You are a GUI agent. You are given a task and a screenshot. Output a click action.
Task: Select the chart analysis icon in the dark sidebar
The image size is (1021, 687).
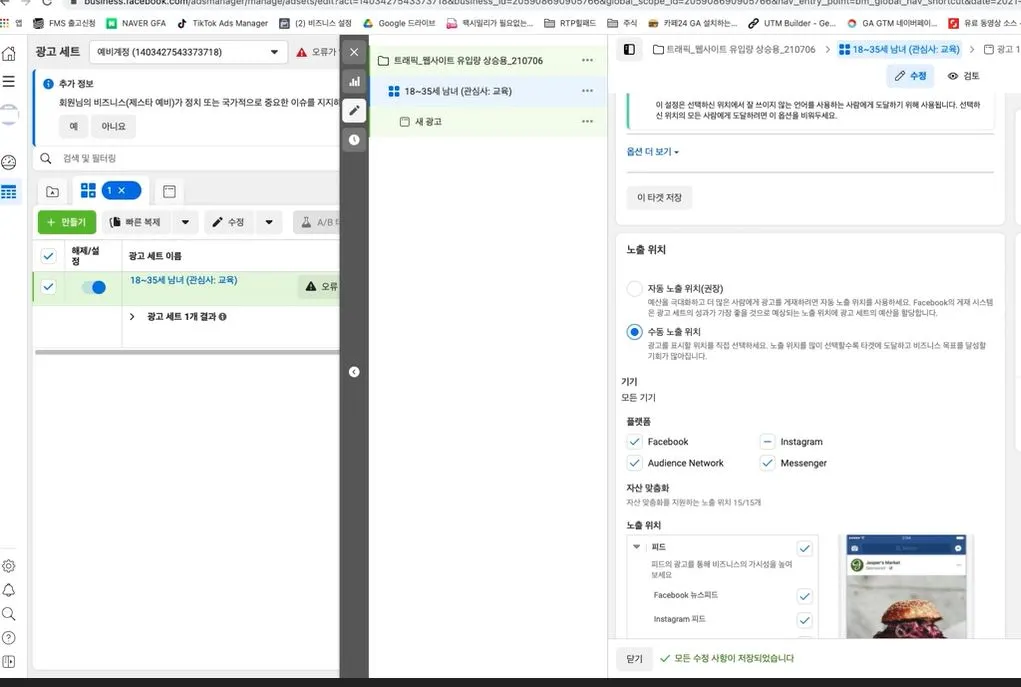(x=354, y=79)
